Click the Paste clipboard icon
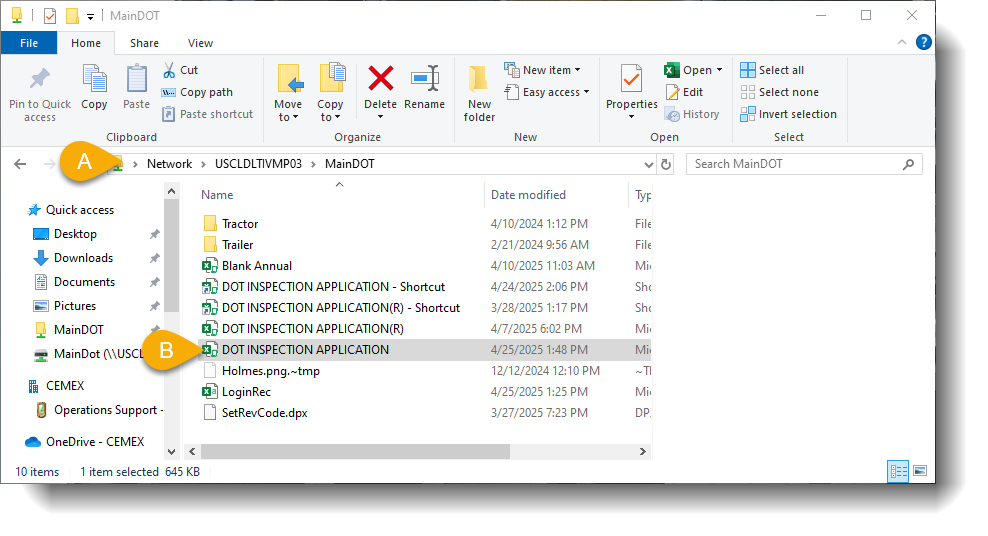988x536 pixels. pos(136,79)
